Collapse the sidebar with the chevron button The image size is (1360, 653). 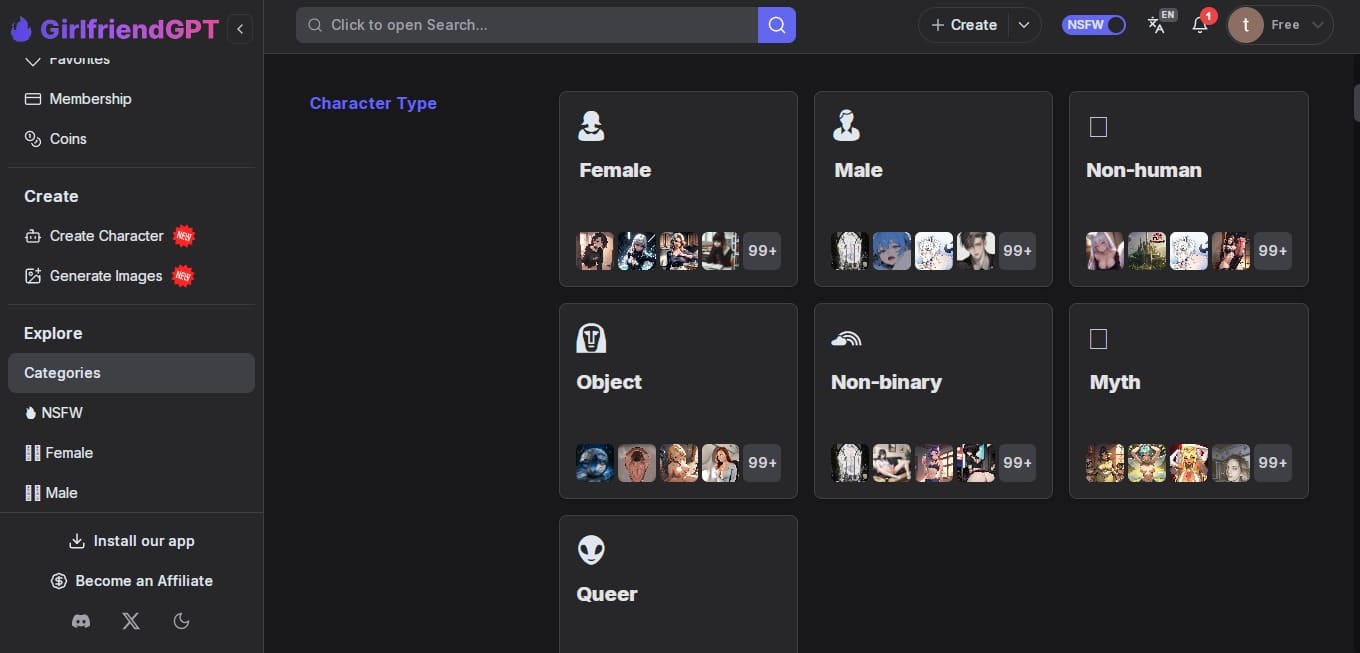coord(240,29)
